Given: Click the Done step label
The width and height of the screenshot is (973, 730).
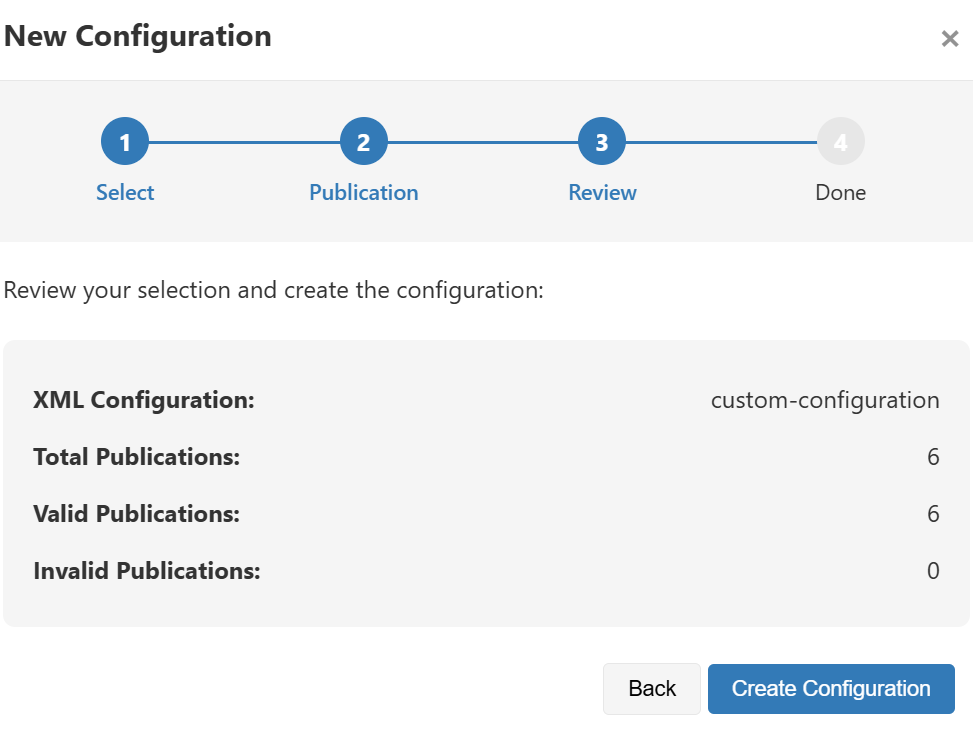Looking at the screenshot, I should pyautogui.click(x=840, y=192).
